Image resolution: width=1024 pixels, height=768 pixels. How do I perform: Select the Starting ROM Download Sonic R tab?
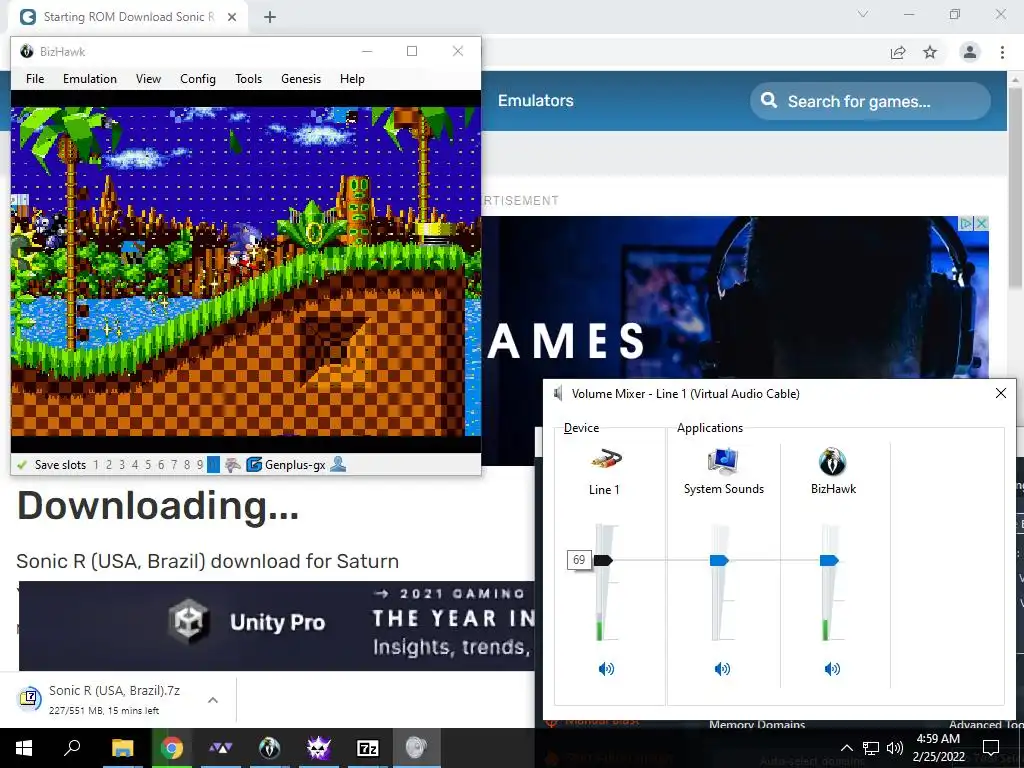(x=128, y=17)
